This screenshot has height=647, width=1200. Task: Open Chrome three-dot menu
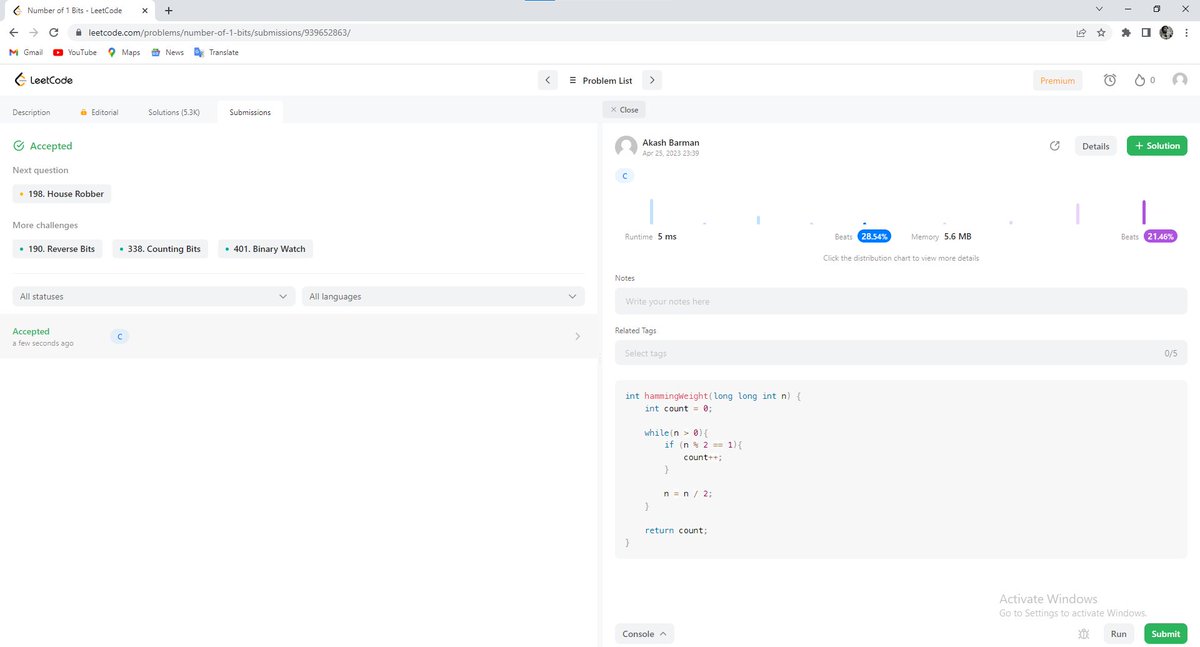pyautogui.click(x=1186, y=32)
